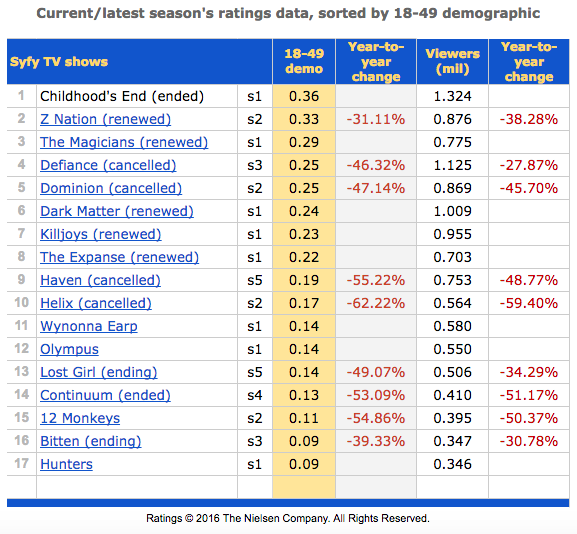Click the ratings data page heading
Viewport: 577px width, 534px height.
[288, 14]
